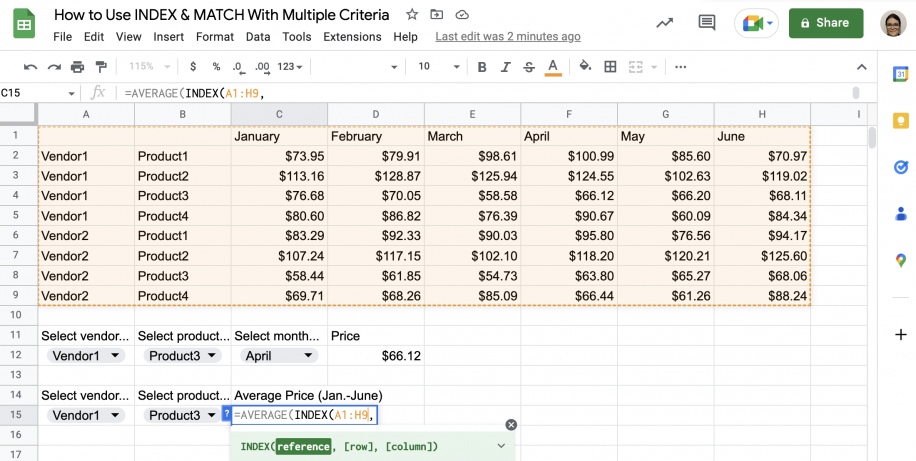The height and width of the screenshot is (461, 916).
Task: Redo the last action
Action: (x=54, y=67)
